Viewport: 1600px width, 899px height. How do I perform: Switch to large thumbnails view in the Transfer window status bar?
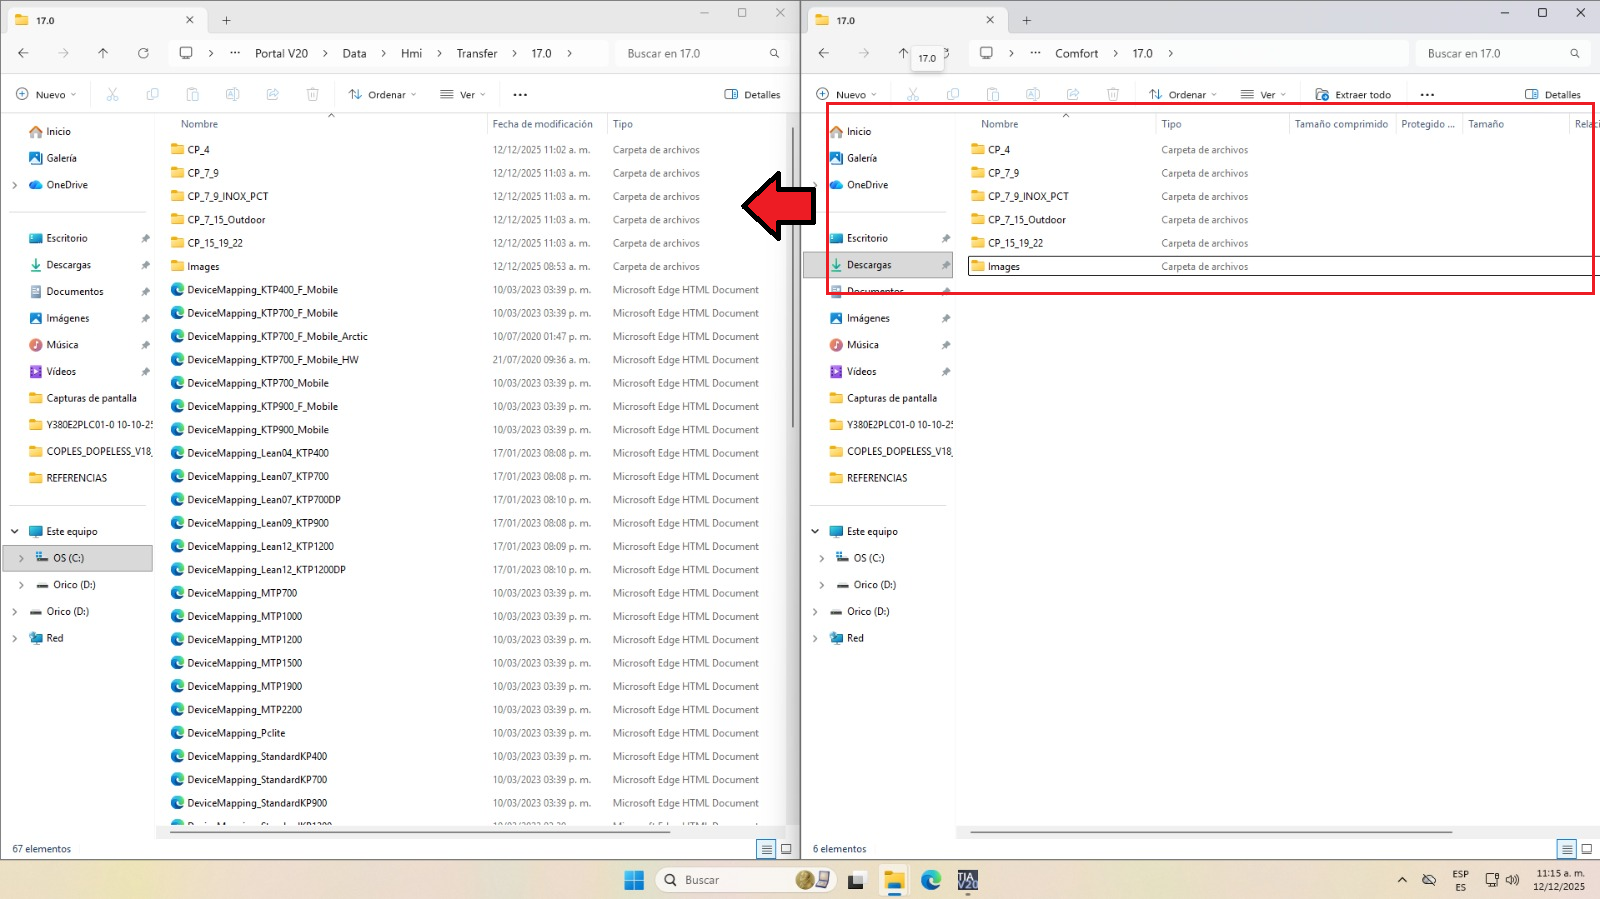click(786, 849)
